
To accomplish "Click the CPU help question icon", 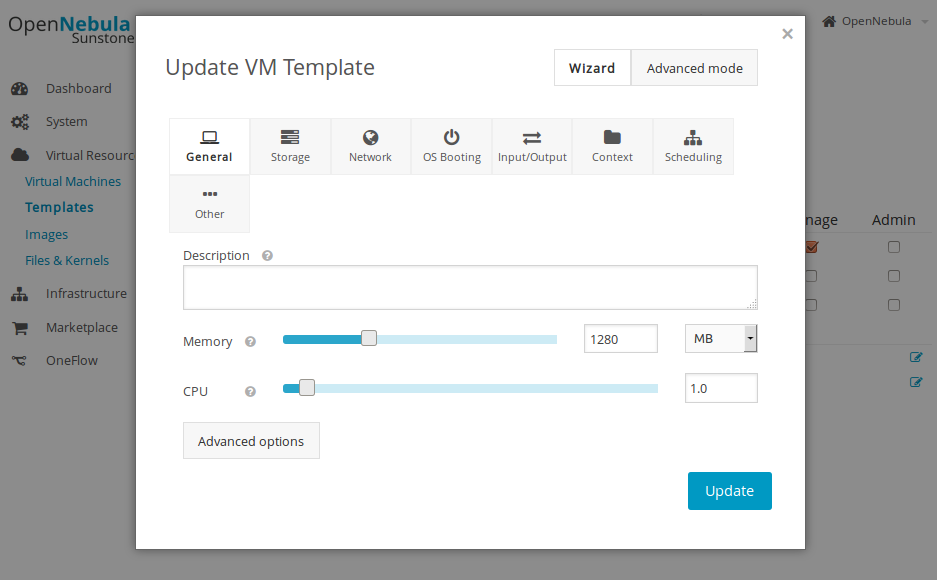I will click(250, 392).
